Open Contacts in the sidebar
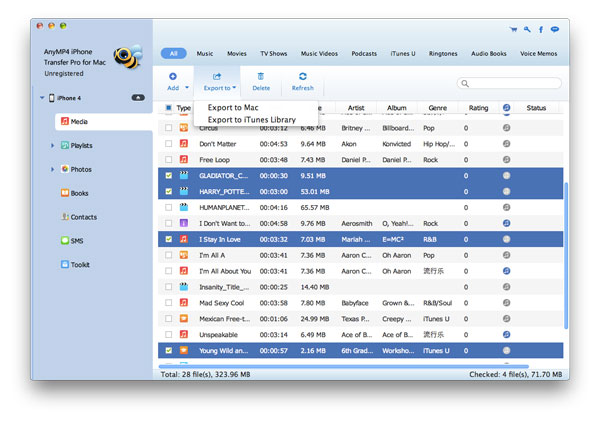The height and width of the screenshot is (422, 600). pyautogui.click(x=83, y=216)
